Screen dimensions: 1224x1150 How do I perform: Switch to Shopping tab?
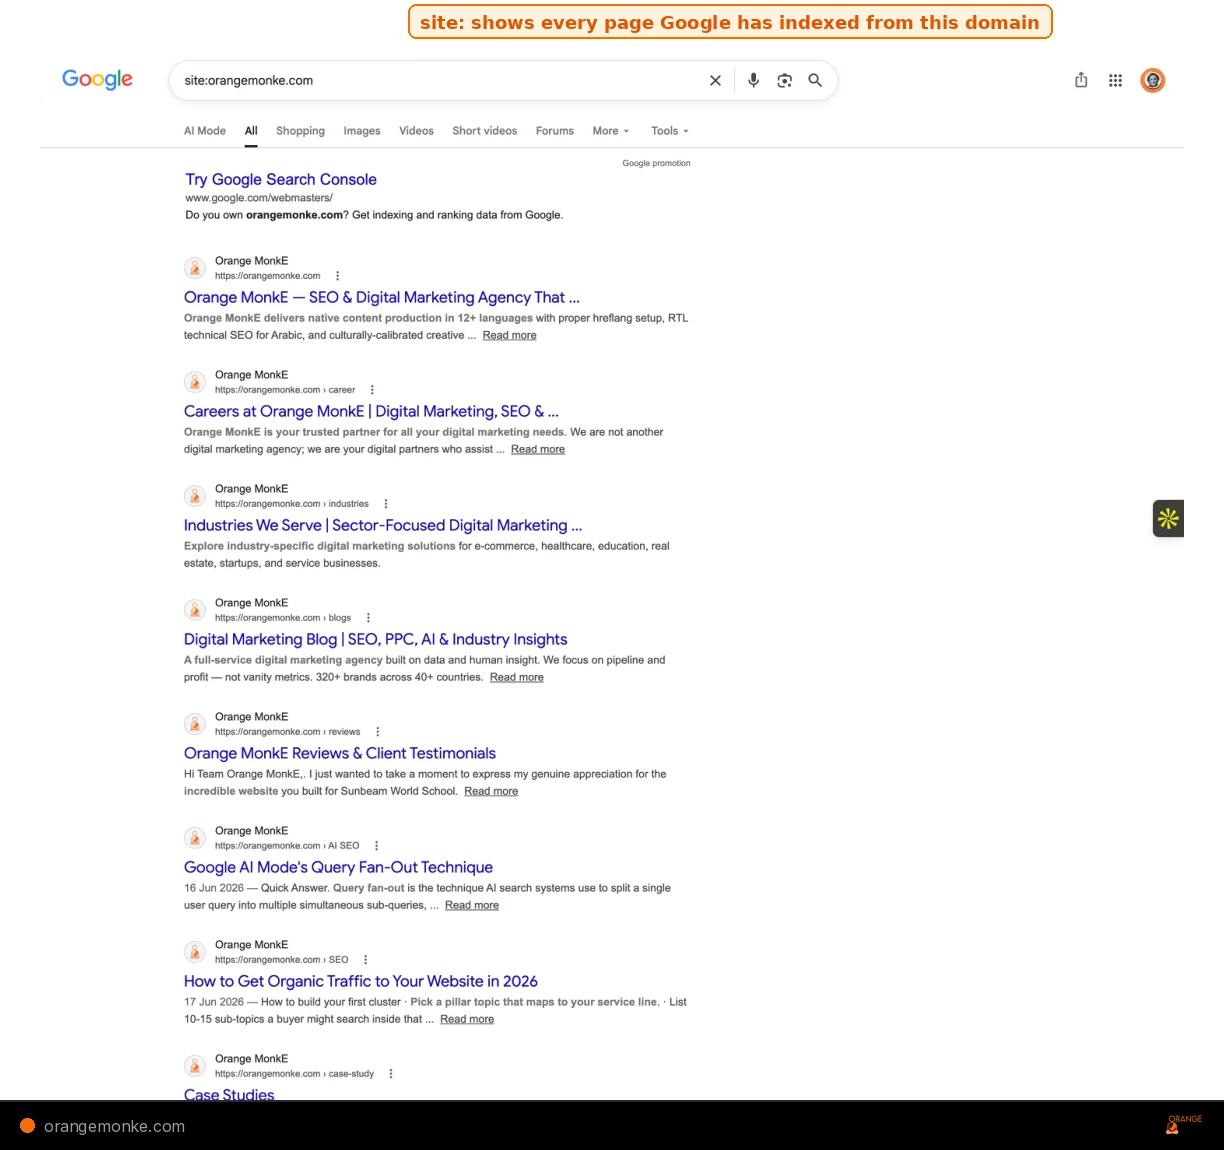click(x=300, y=131)
